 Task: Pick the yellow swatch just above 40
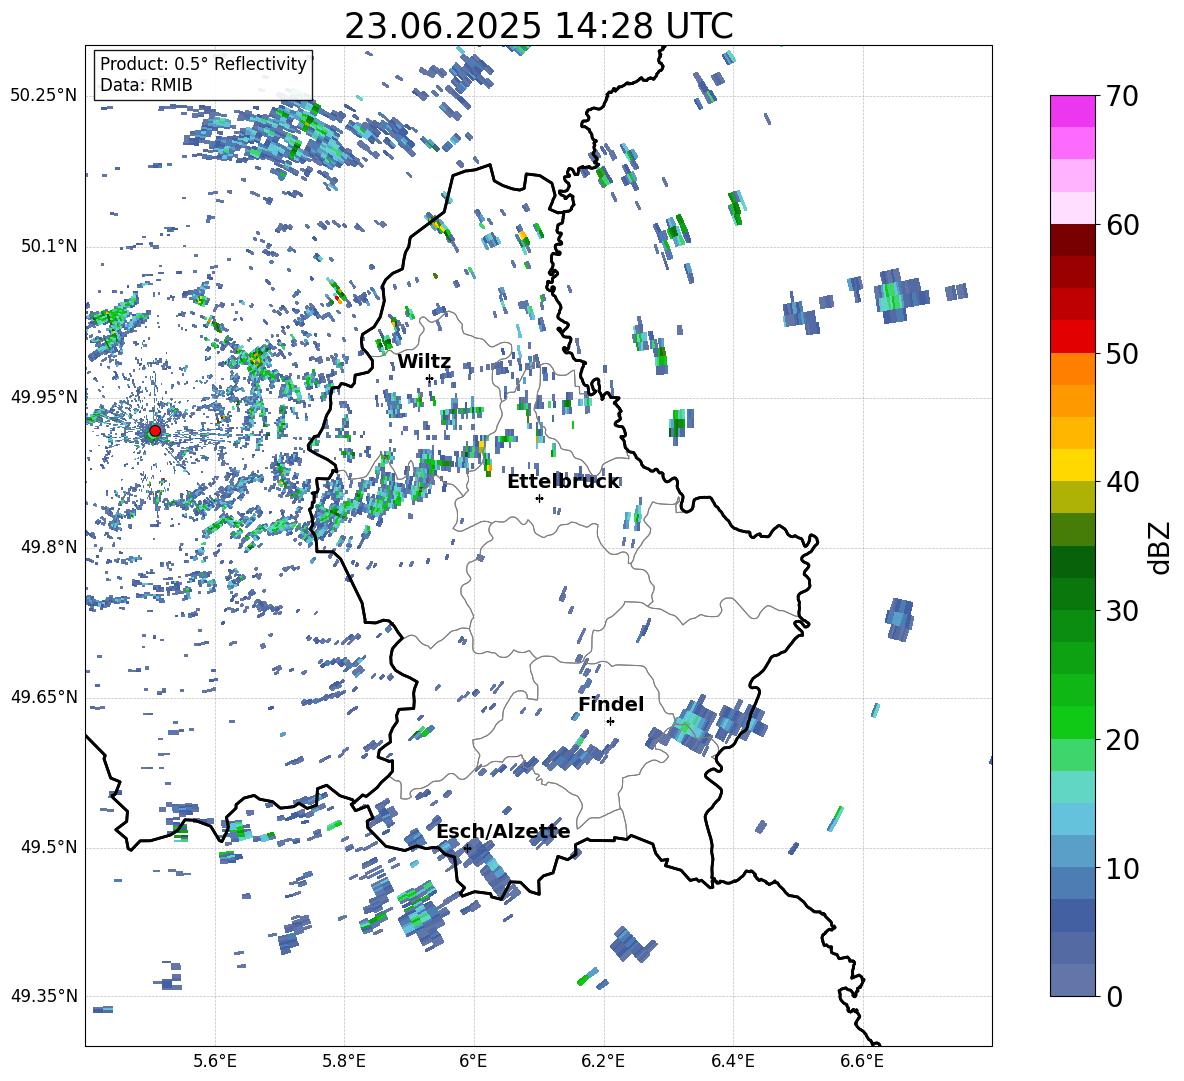click(x=1072, y=465)
